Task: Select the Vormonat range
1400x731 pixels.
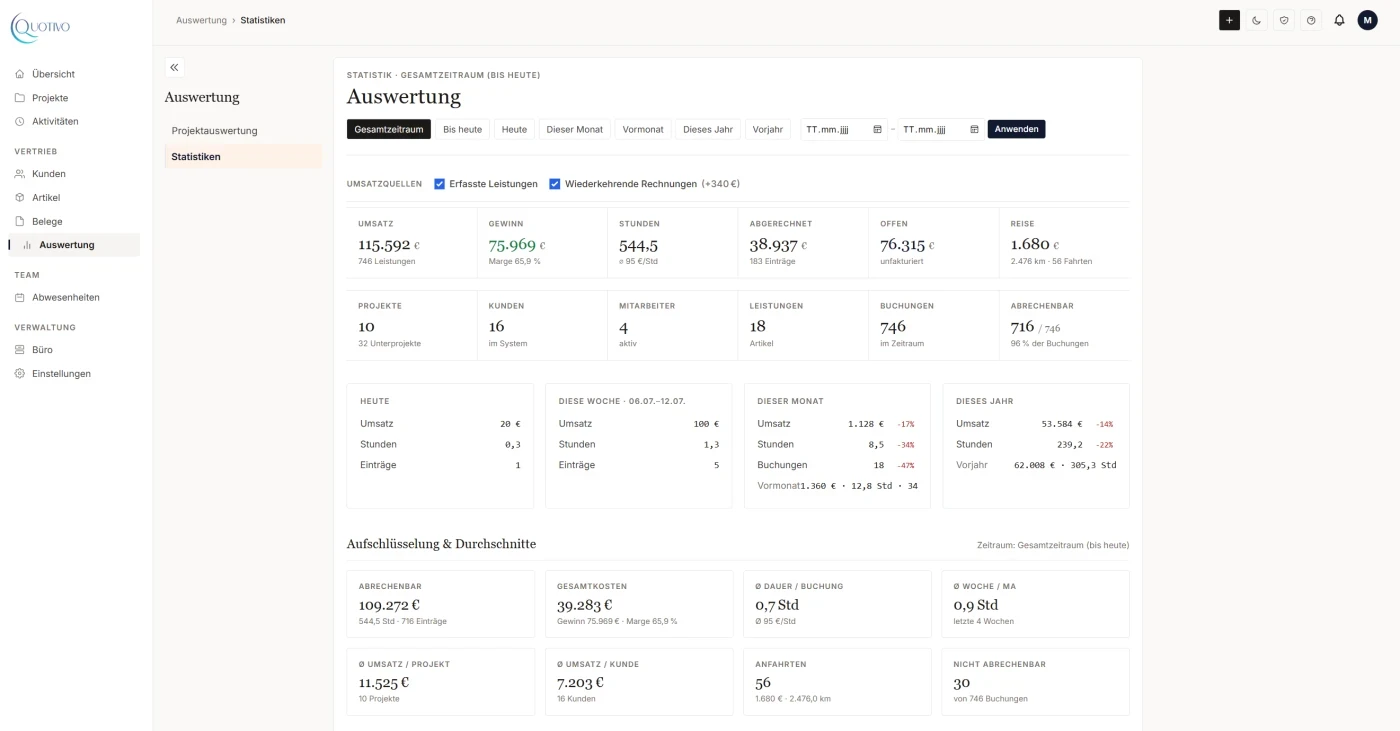Action: tap(643, 129)
